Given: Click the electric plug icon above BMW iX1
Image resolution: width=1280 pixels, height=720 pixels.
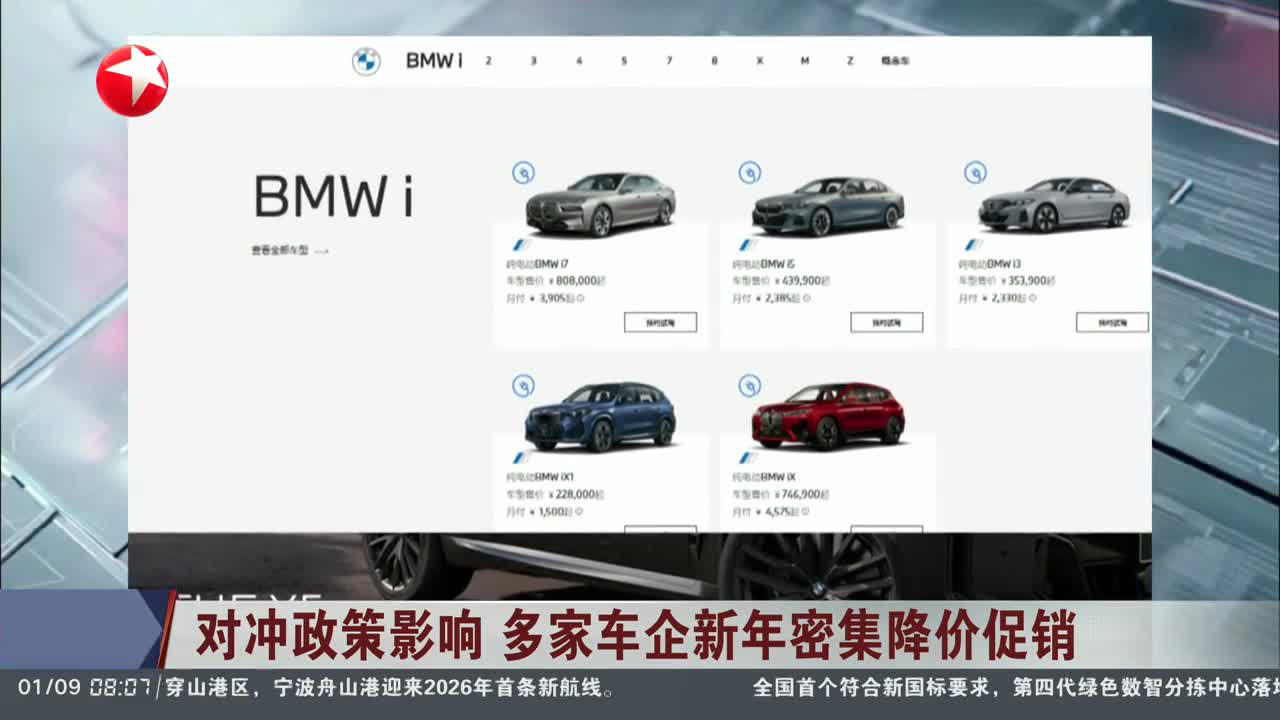Looking at the screenshot, I should point(523,386).
